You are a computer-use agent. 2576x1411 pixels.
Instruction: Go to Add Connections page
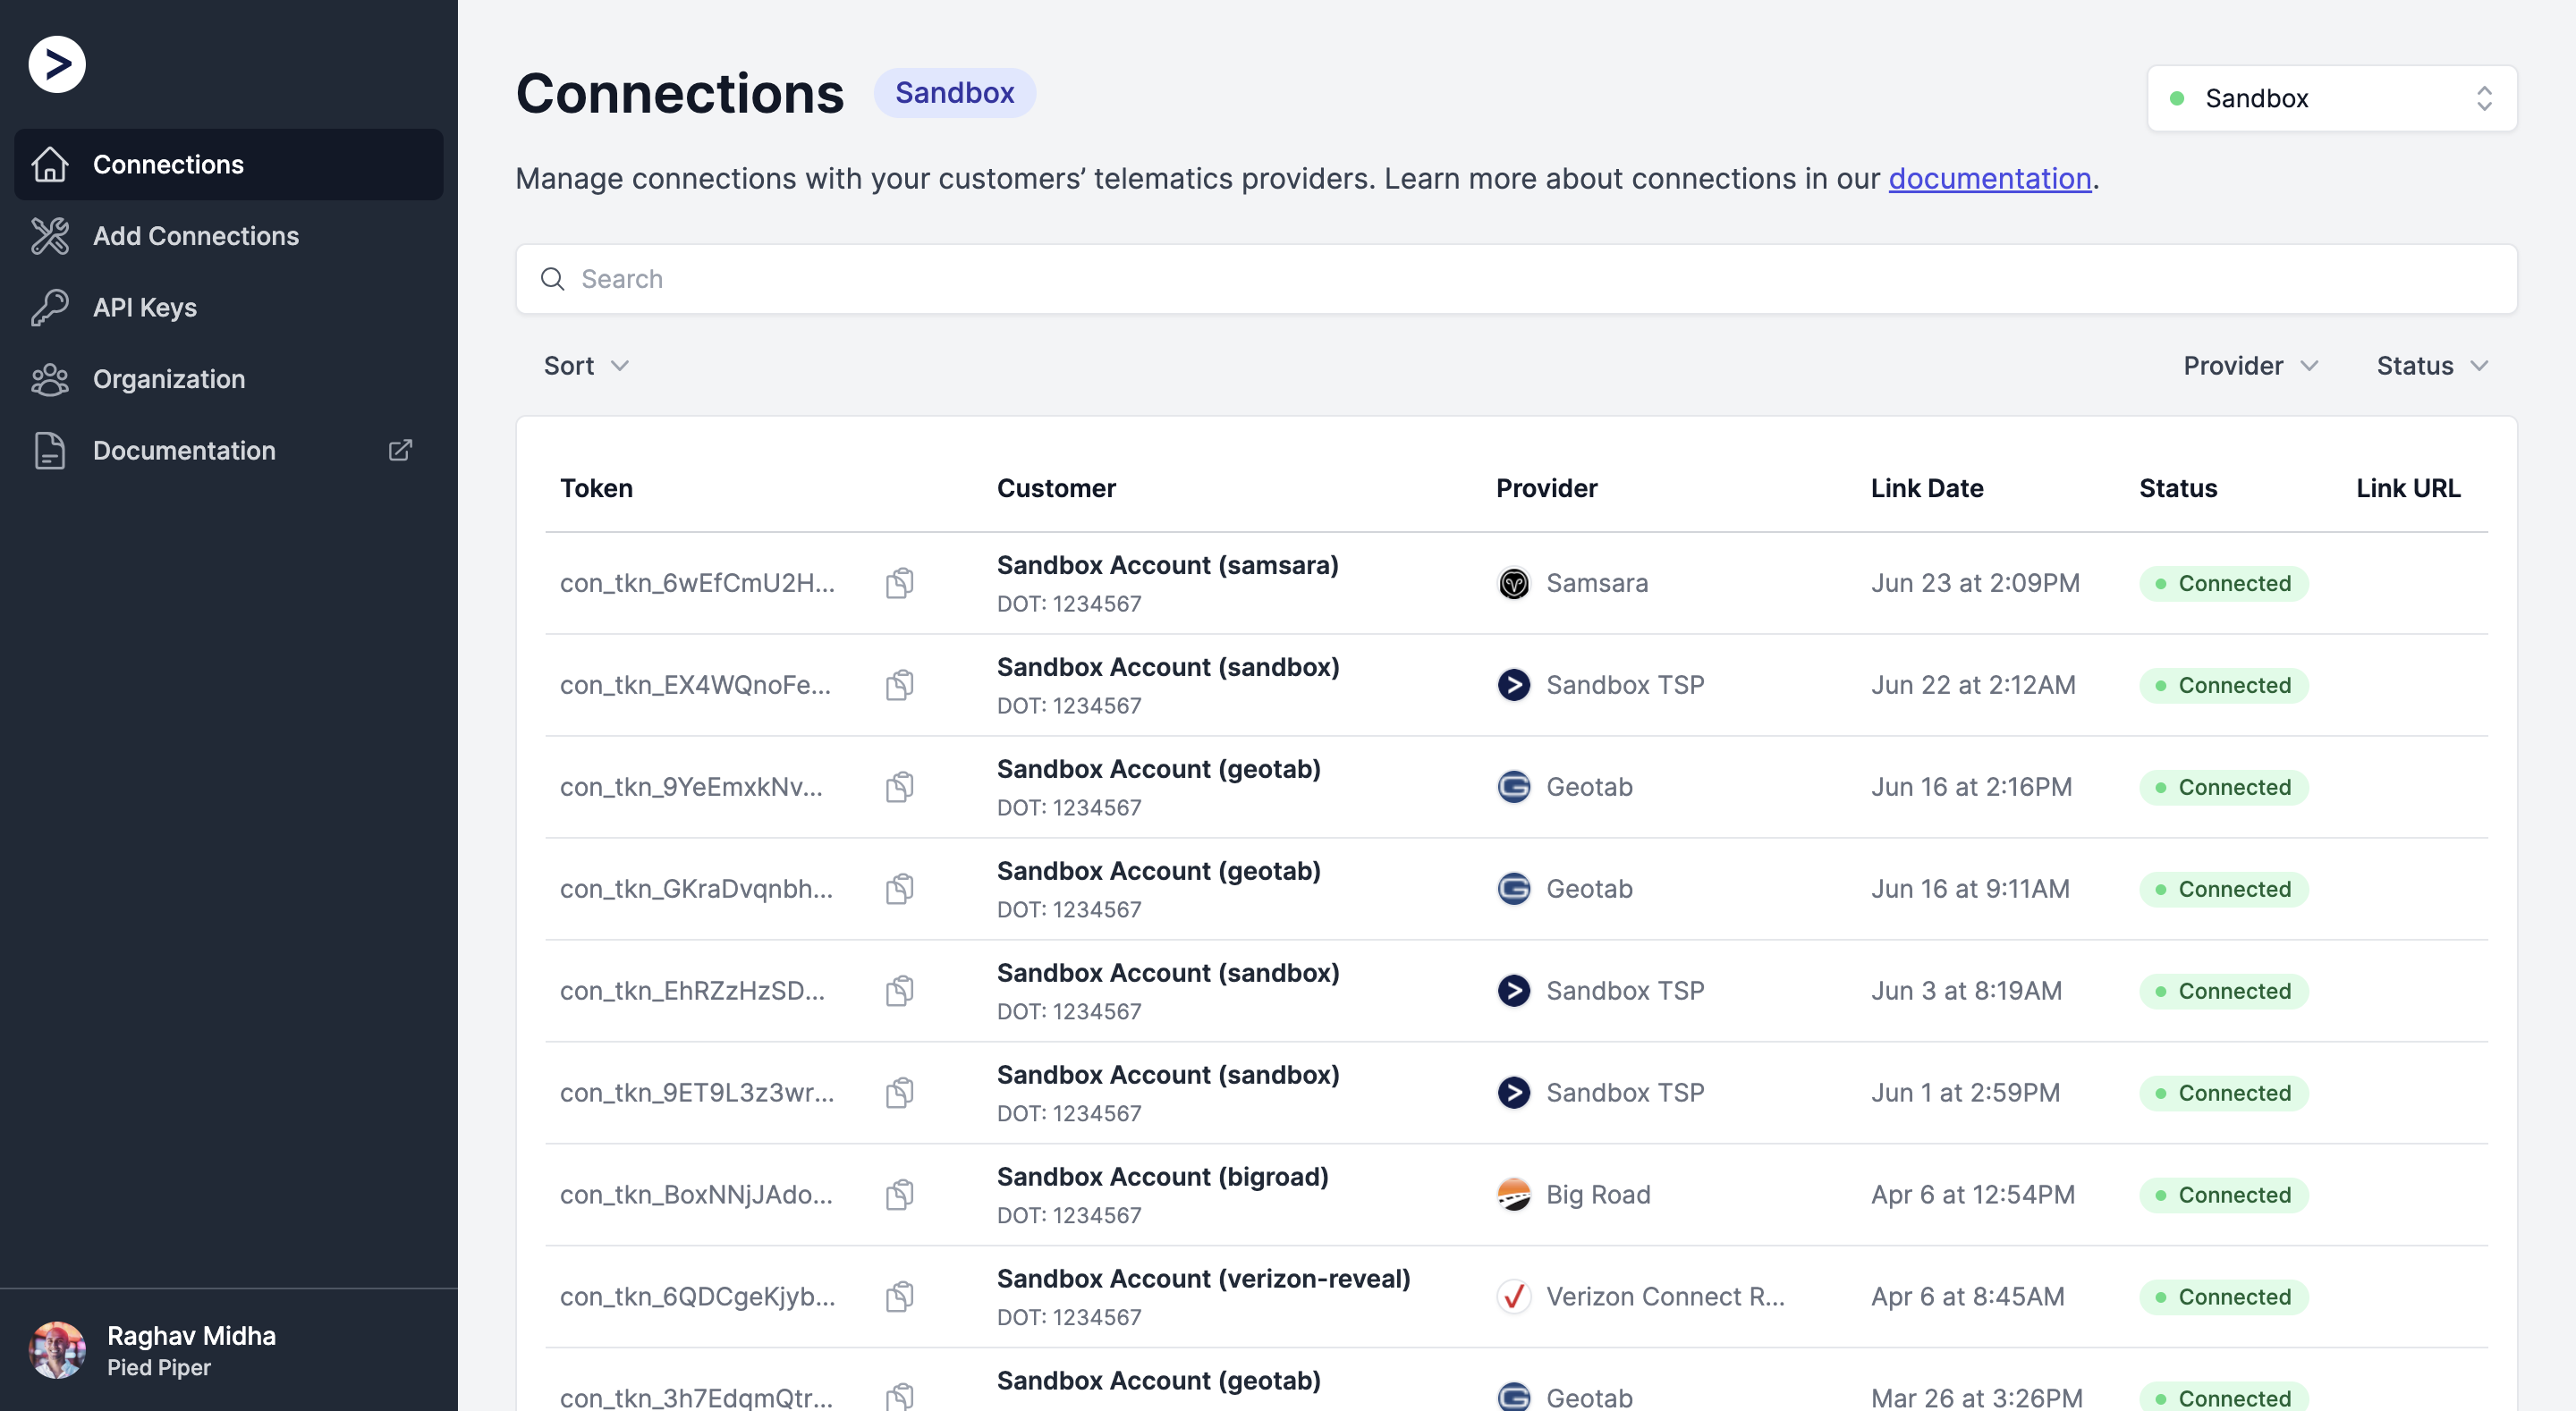[196, 236]
